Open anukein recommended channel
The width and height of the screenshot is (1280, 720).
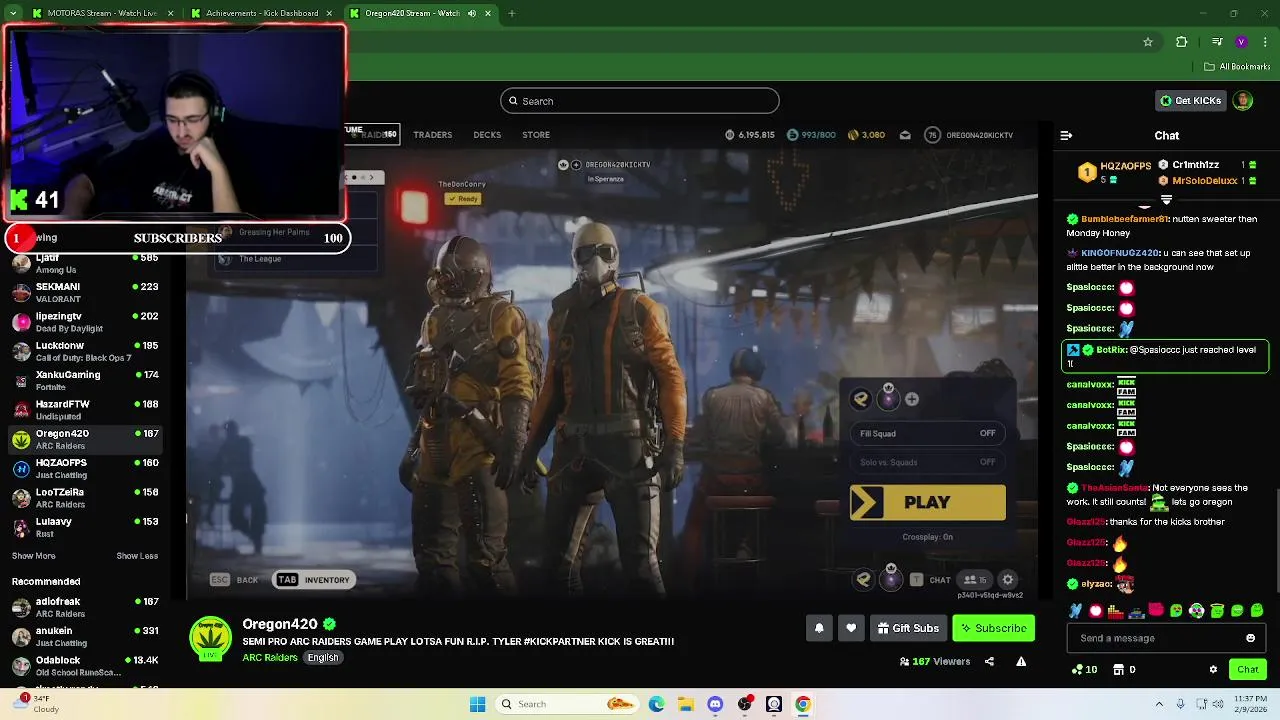click(x=85, y=636)
